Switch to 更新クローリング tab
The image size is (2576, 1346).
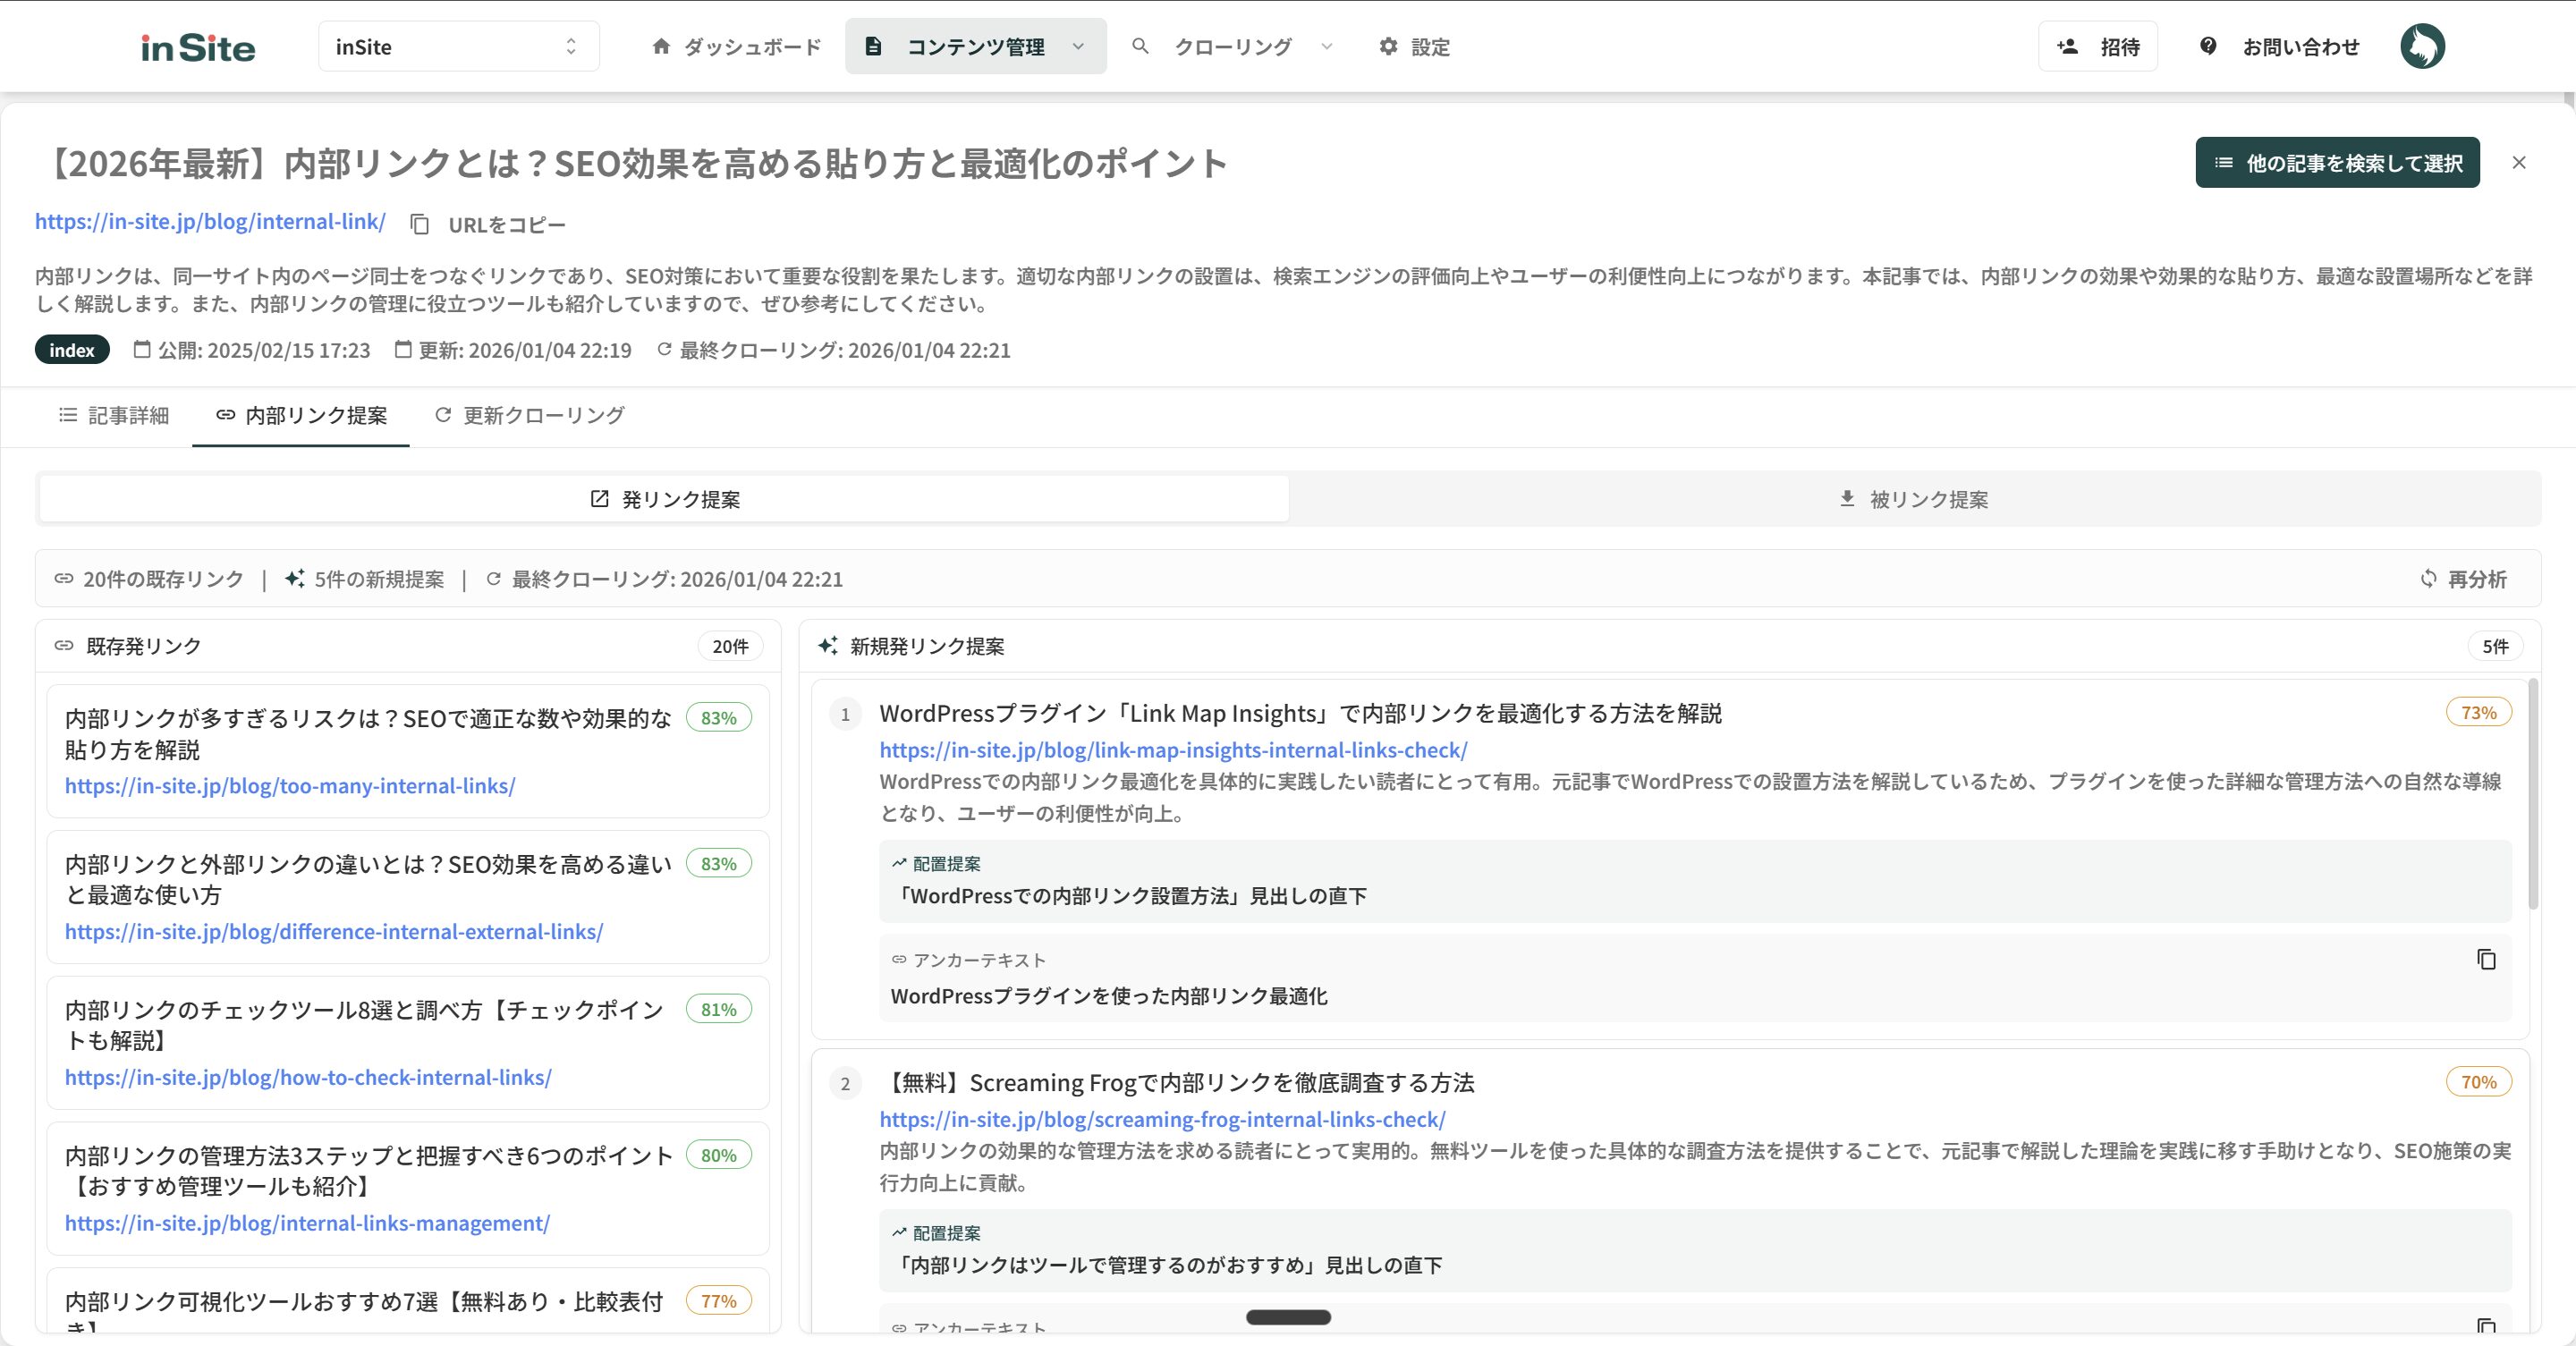tap(529, 415)
